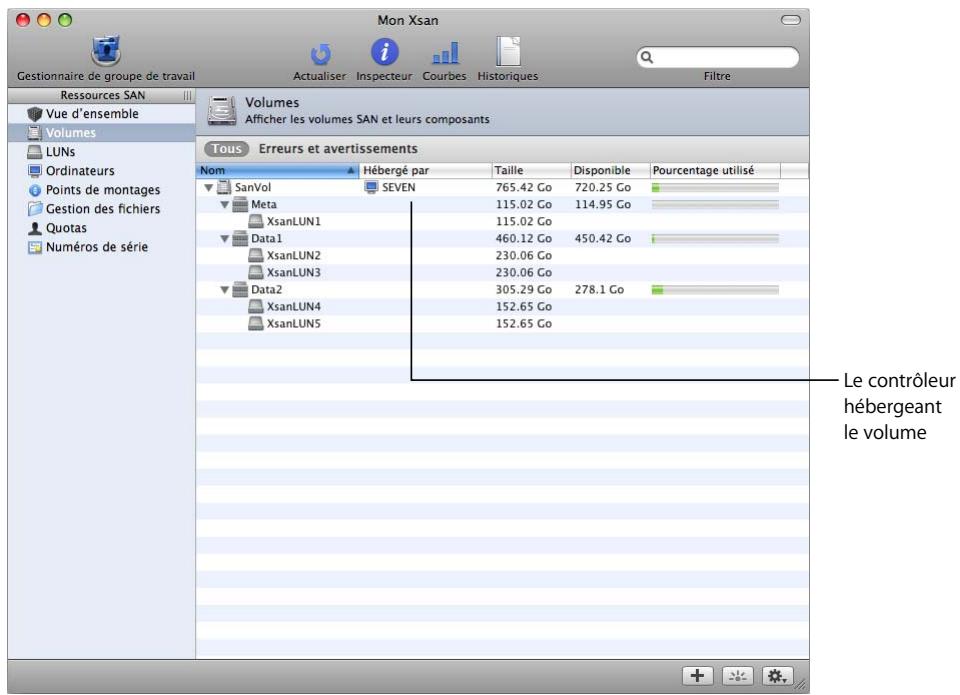Select the Tous filter tab
This screenshot has width=960, height=695.
pos(227,149)
